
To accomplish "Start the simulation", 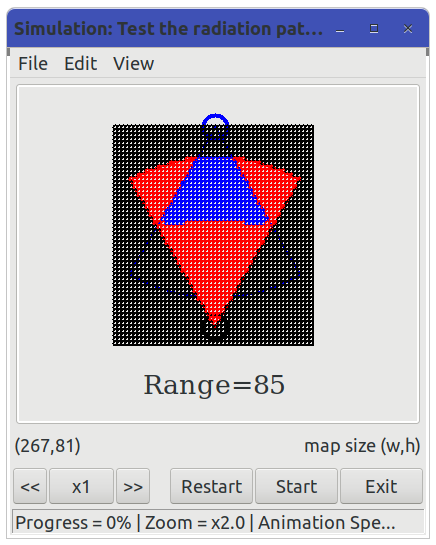I will [296, 486].
